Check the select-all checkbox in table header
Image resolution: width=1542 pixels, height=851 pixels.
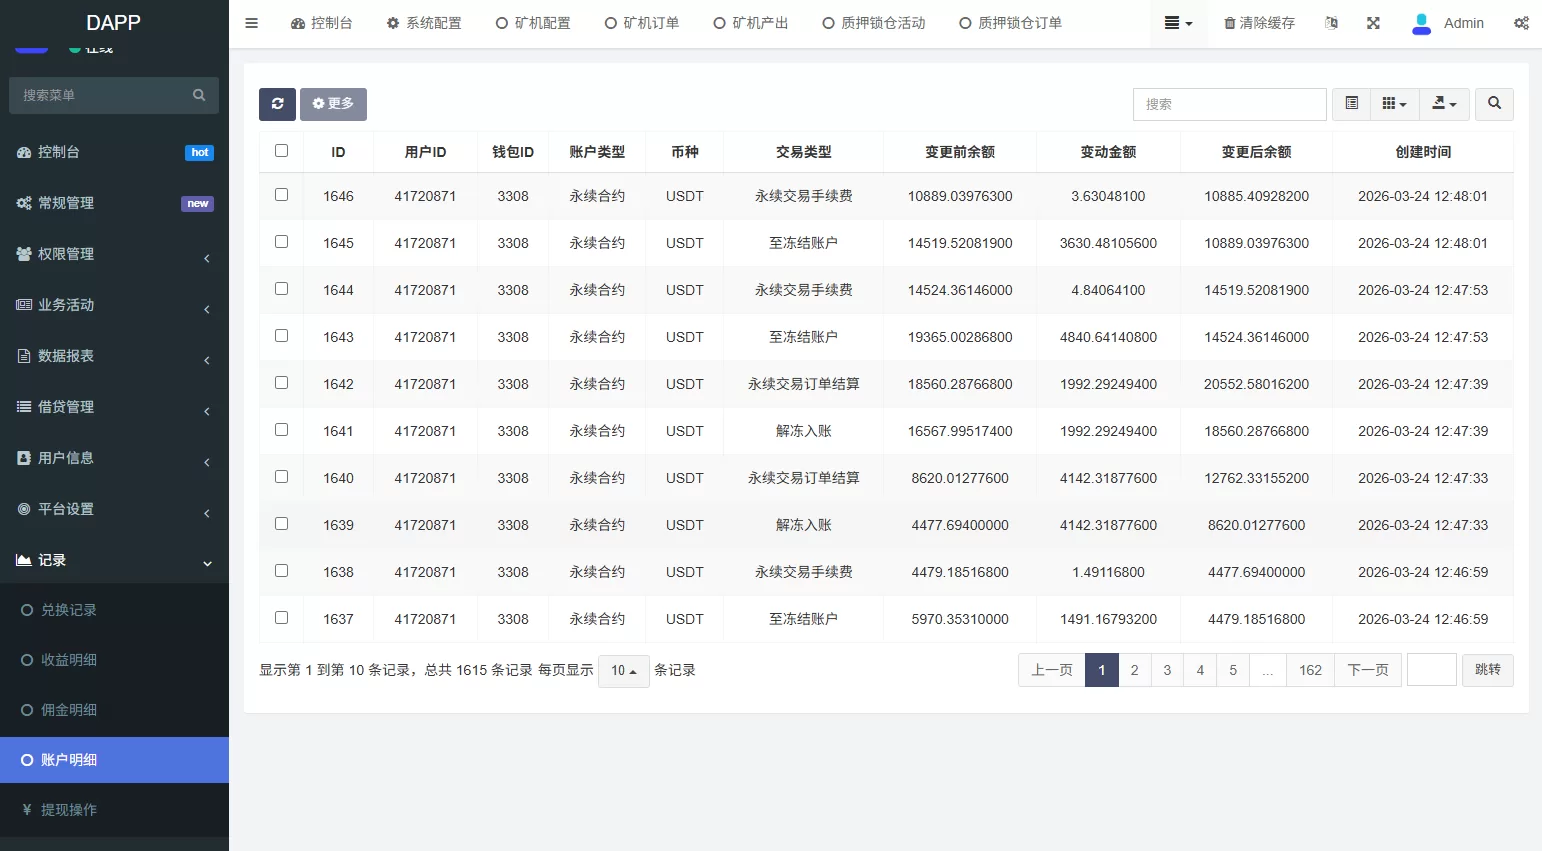(x=281, y=150)
